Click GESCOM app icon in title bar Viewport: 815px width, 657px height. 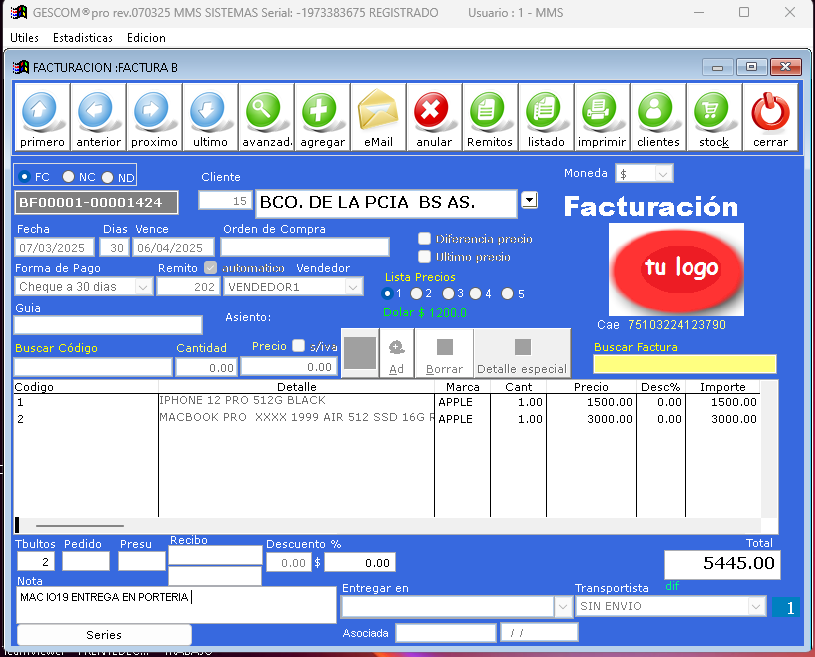[19, 12]
